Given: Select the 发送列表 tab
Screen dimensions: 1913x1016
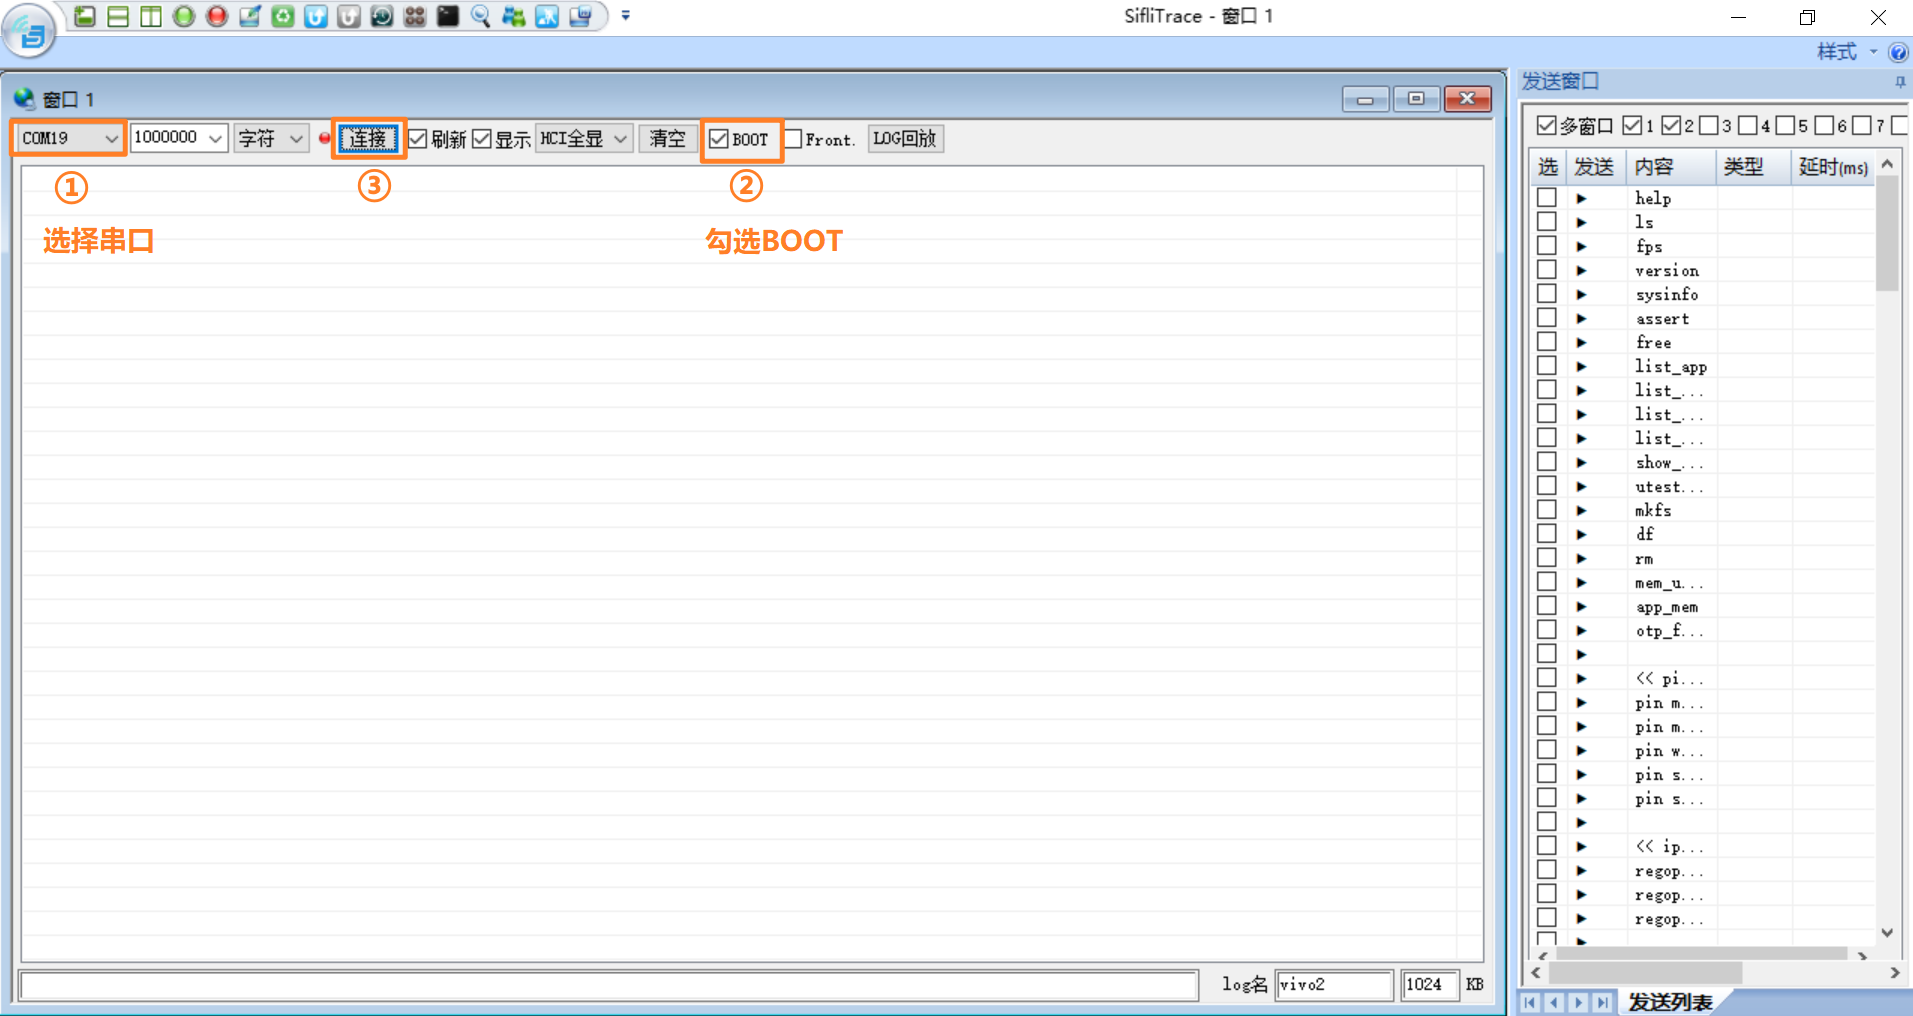Looking at the screenshot, I should pyautogui.click(x=1669, y=1001).
